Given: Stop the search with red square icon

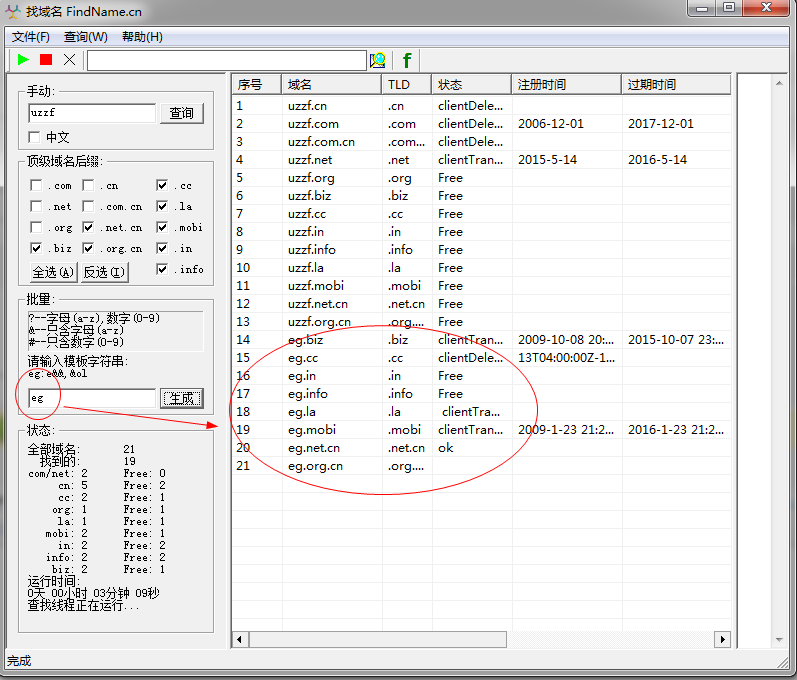Looking at the screenshot, I should pos(46,60).
